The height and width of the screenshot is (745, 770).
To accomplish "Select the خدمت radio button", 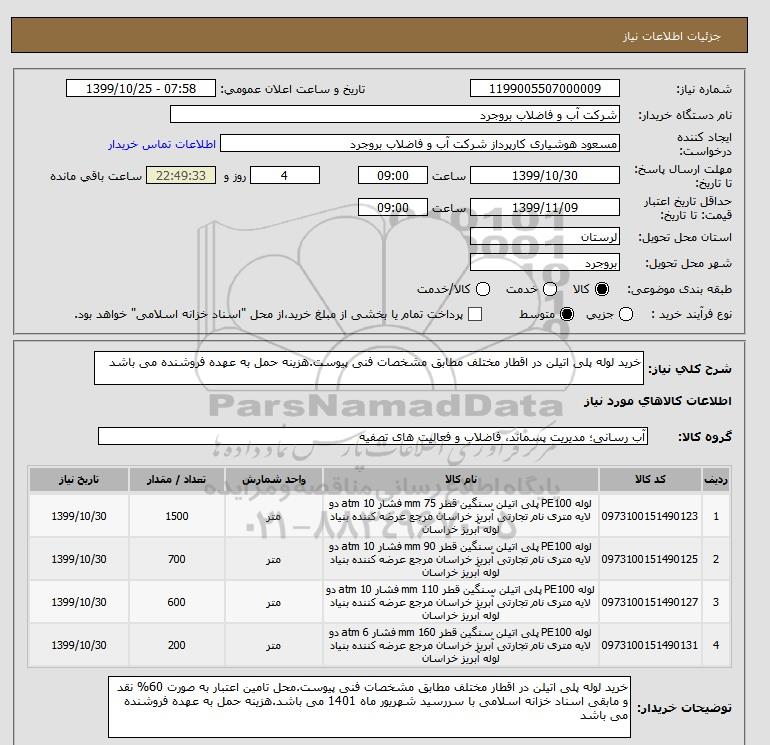I will 550,289.
